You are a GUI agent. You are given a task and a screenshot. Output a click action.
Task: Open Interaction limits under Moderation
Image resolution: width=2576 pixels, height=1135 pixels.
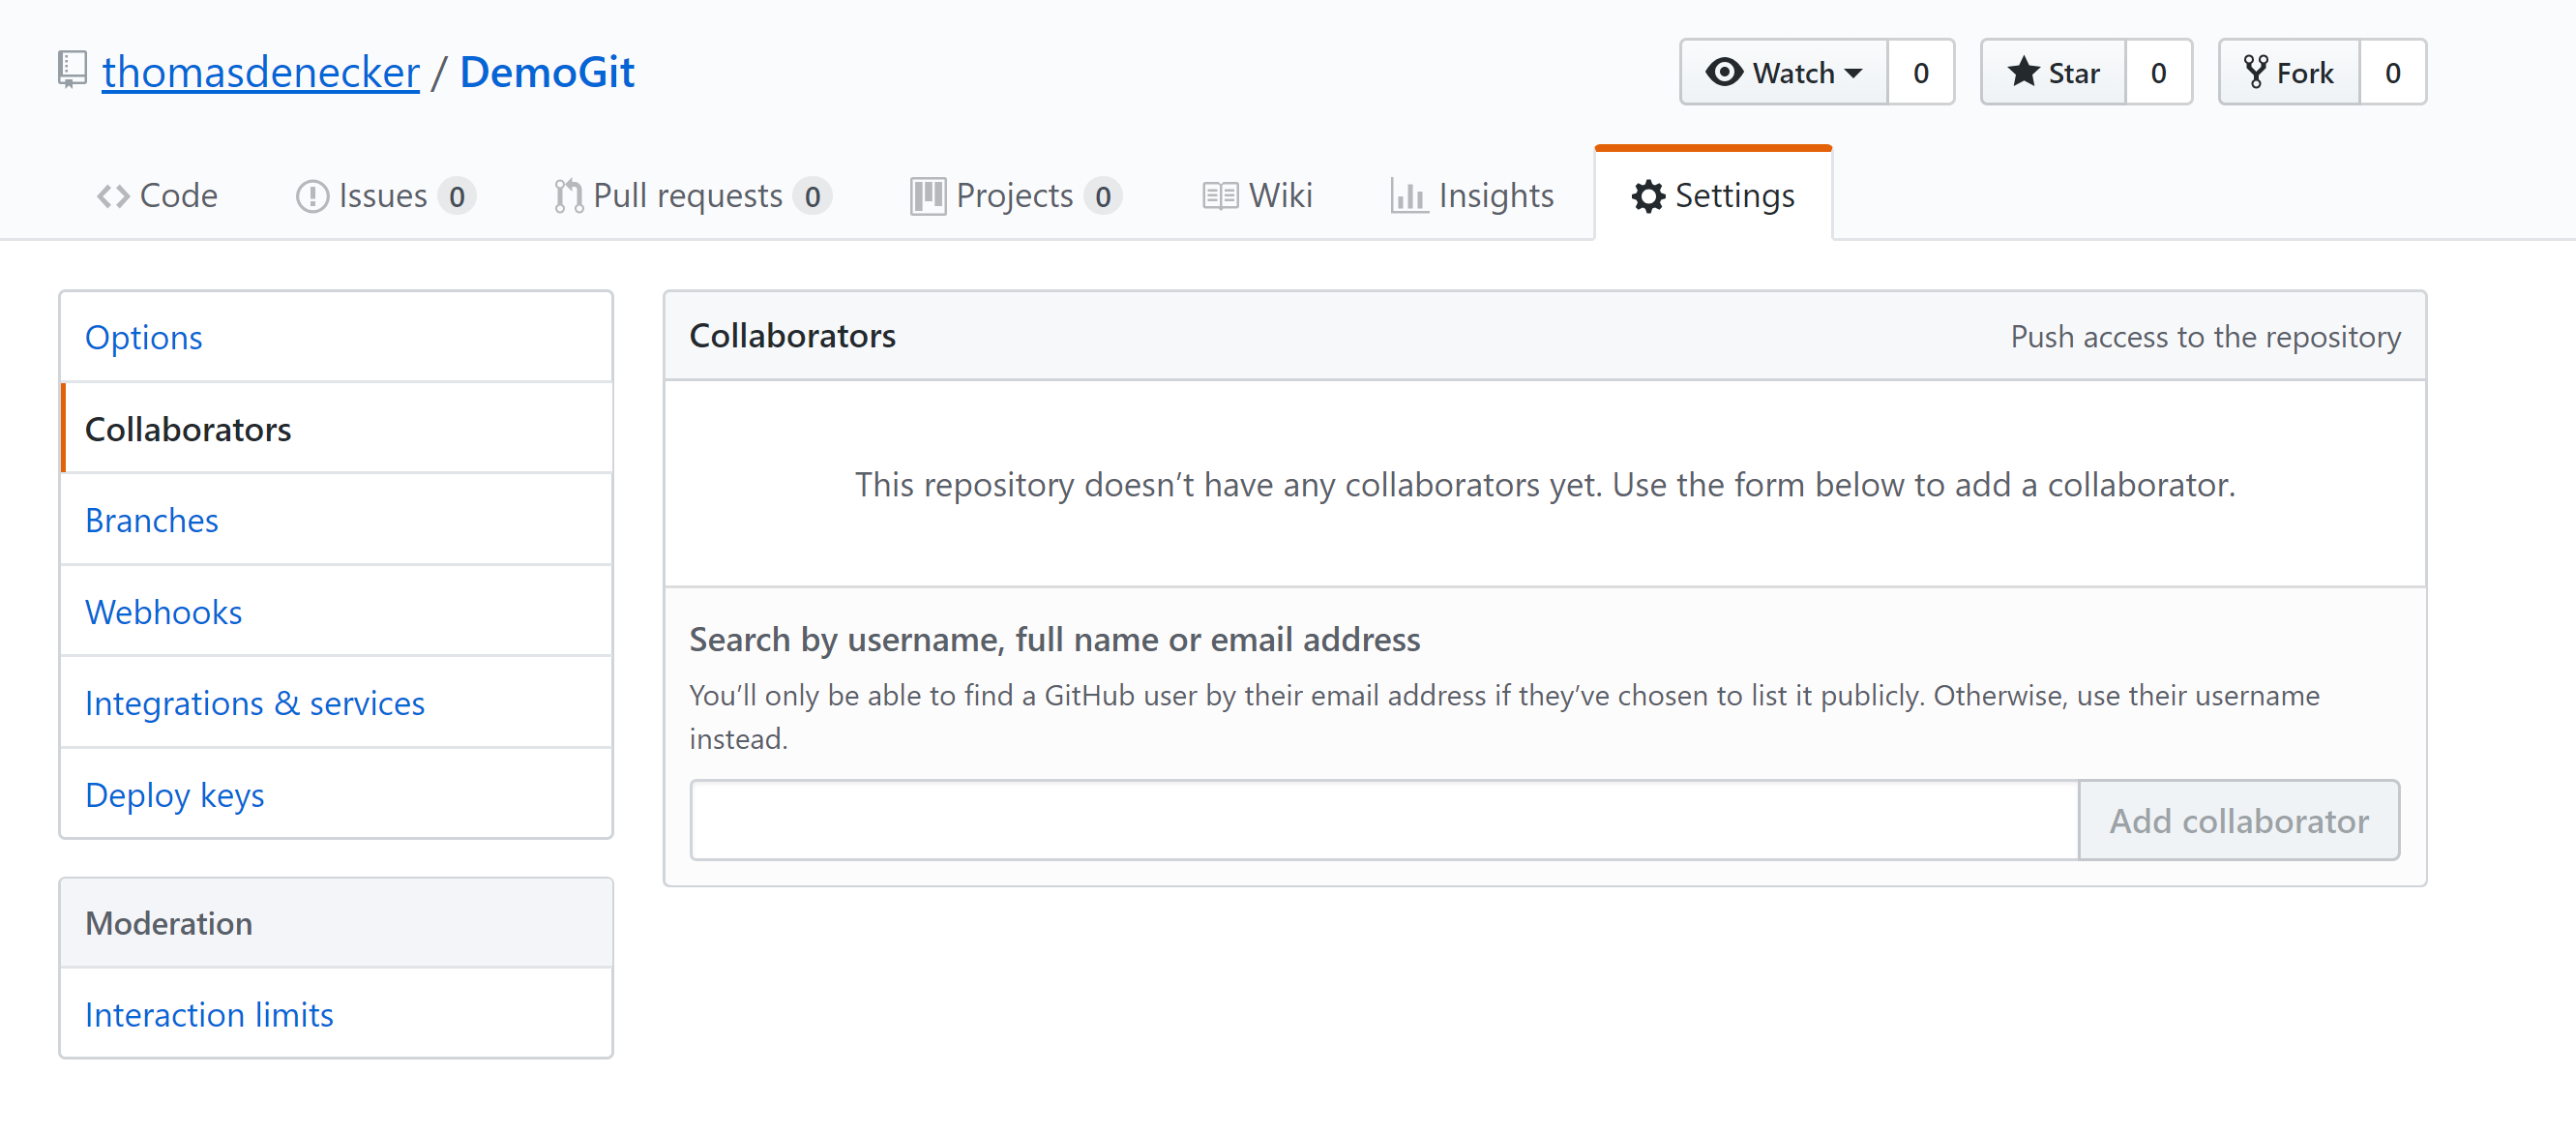click(x=336, y=1014)
